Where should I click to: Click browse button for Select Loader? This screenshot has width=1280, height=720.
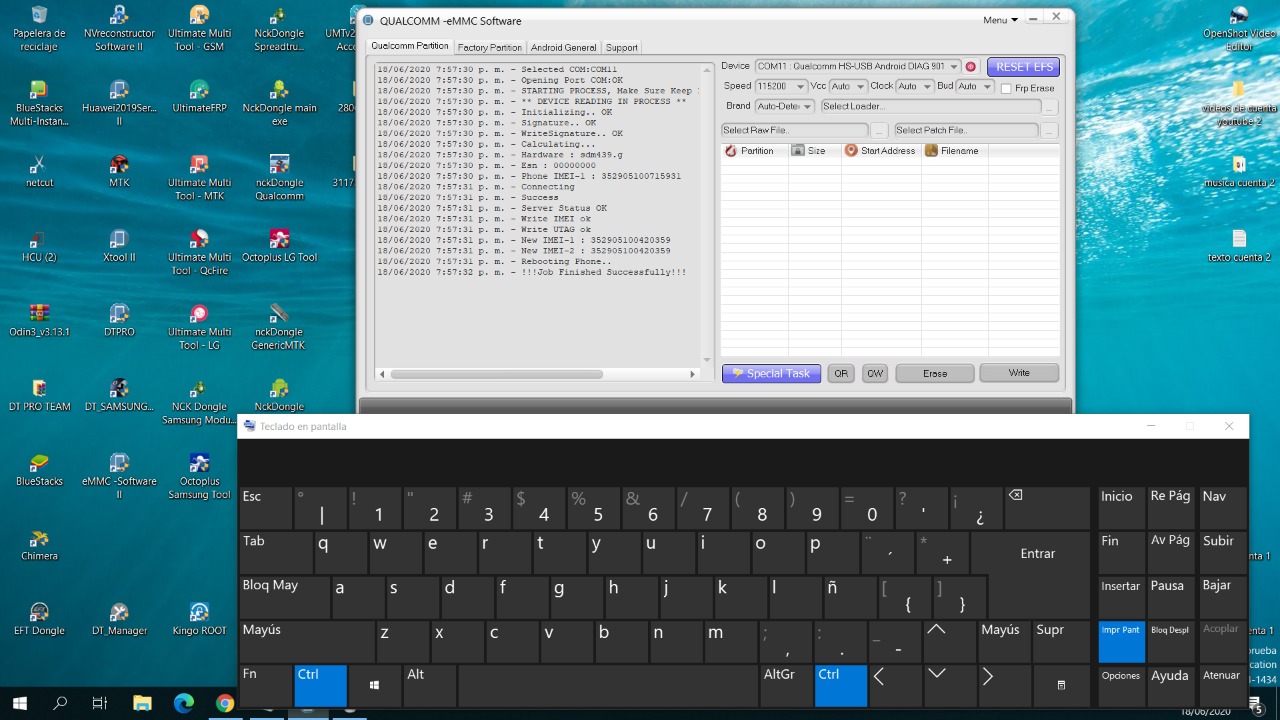(x=1049, y=107)
